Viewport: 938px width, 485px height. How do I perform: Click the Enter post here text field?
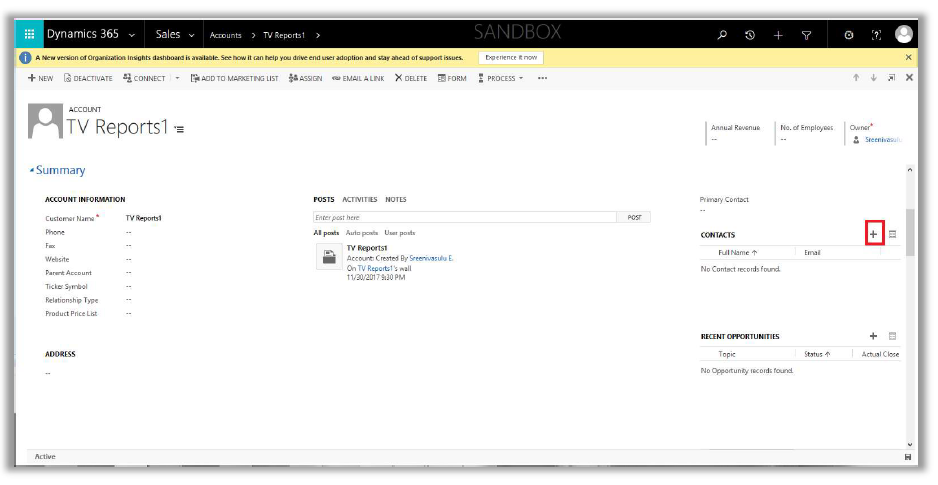[464, 217]
